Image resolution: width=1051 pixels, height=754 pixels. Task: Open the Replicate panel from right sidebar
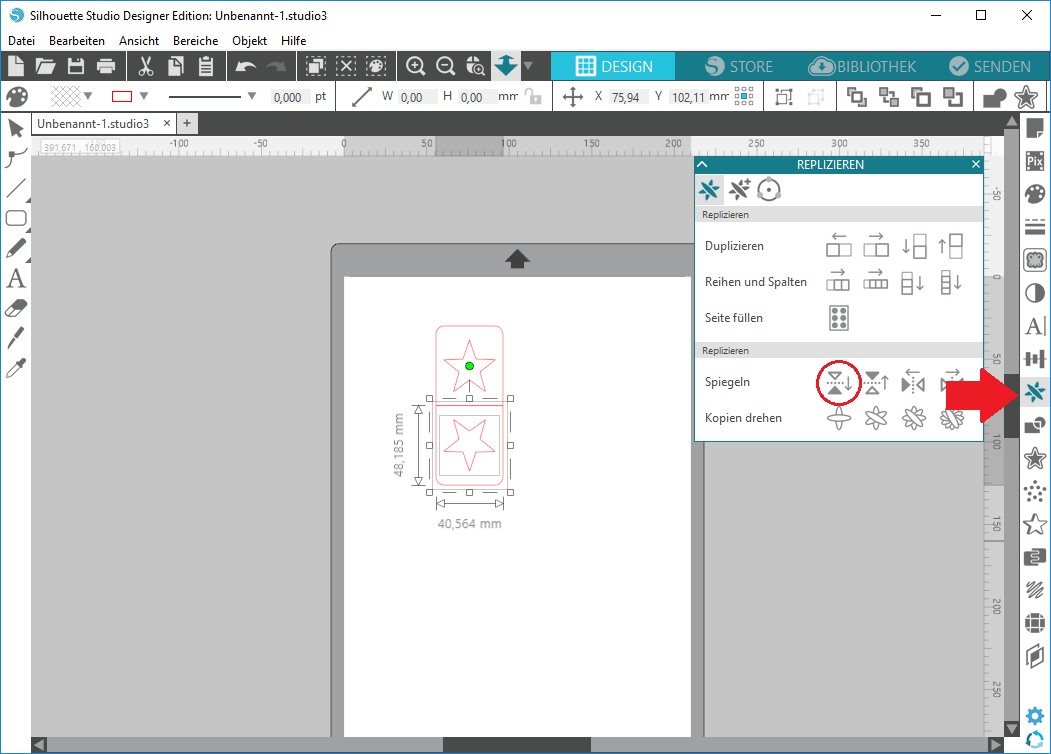click(x=1035, y=392)
